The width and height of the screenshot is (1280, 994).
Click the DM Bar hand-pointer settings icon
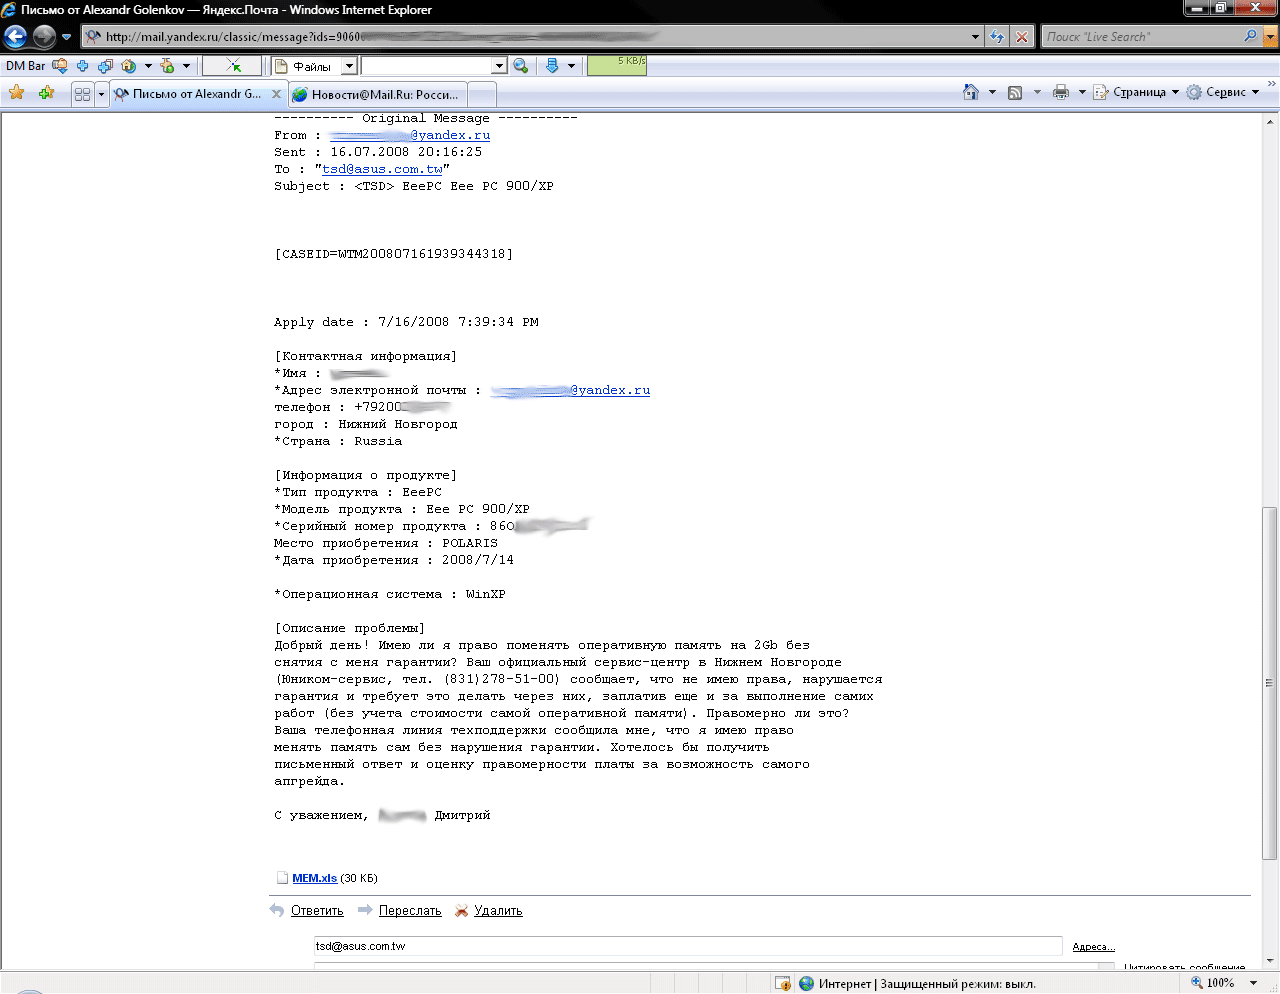coord(167,66)
